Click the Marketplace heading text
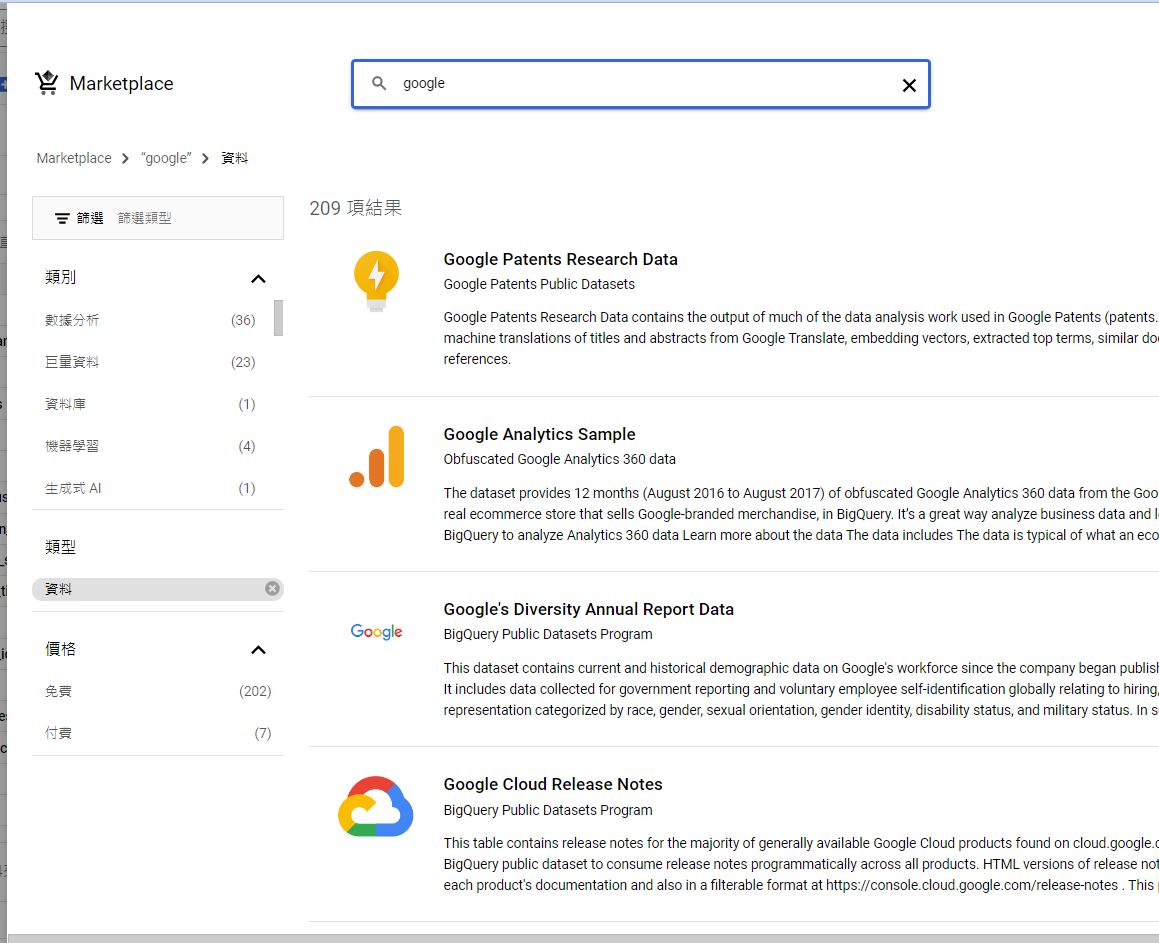This screenshot has height=943, width=1159. click(x=121, y=84)
